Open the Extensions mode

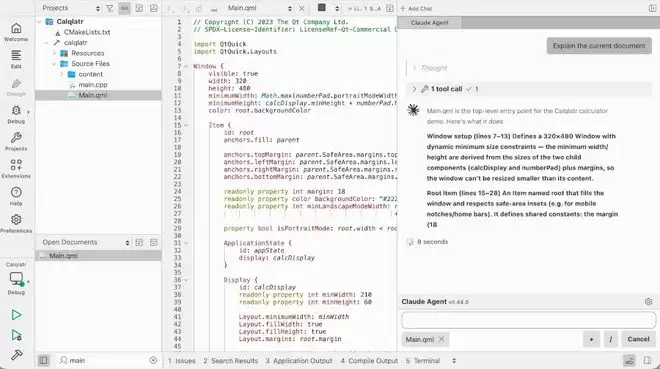16,169
